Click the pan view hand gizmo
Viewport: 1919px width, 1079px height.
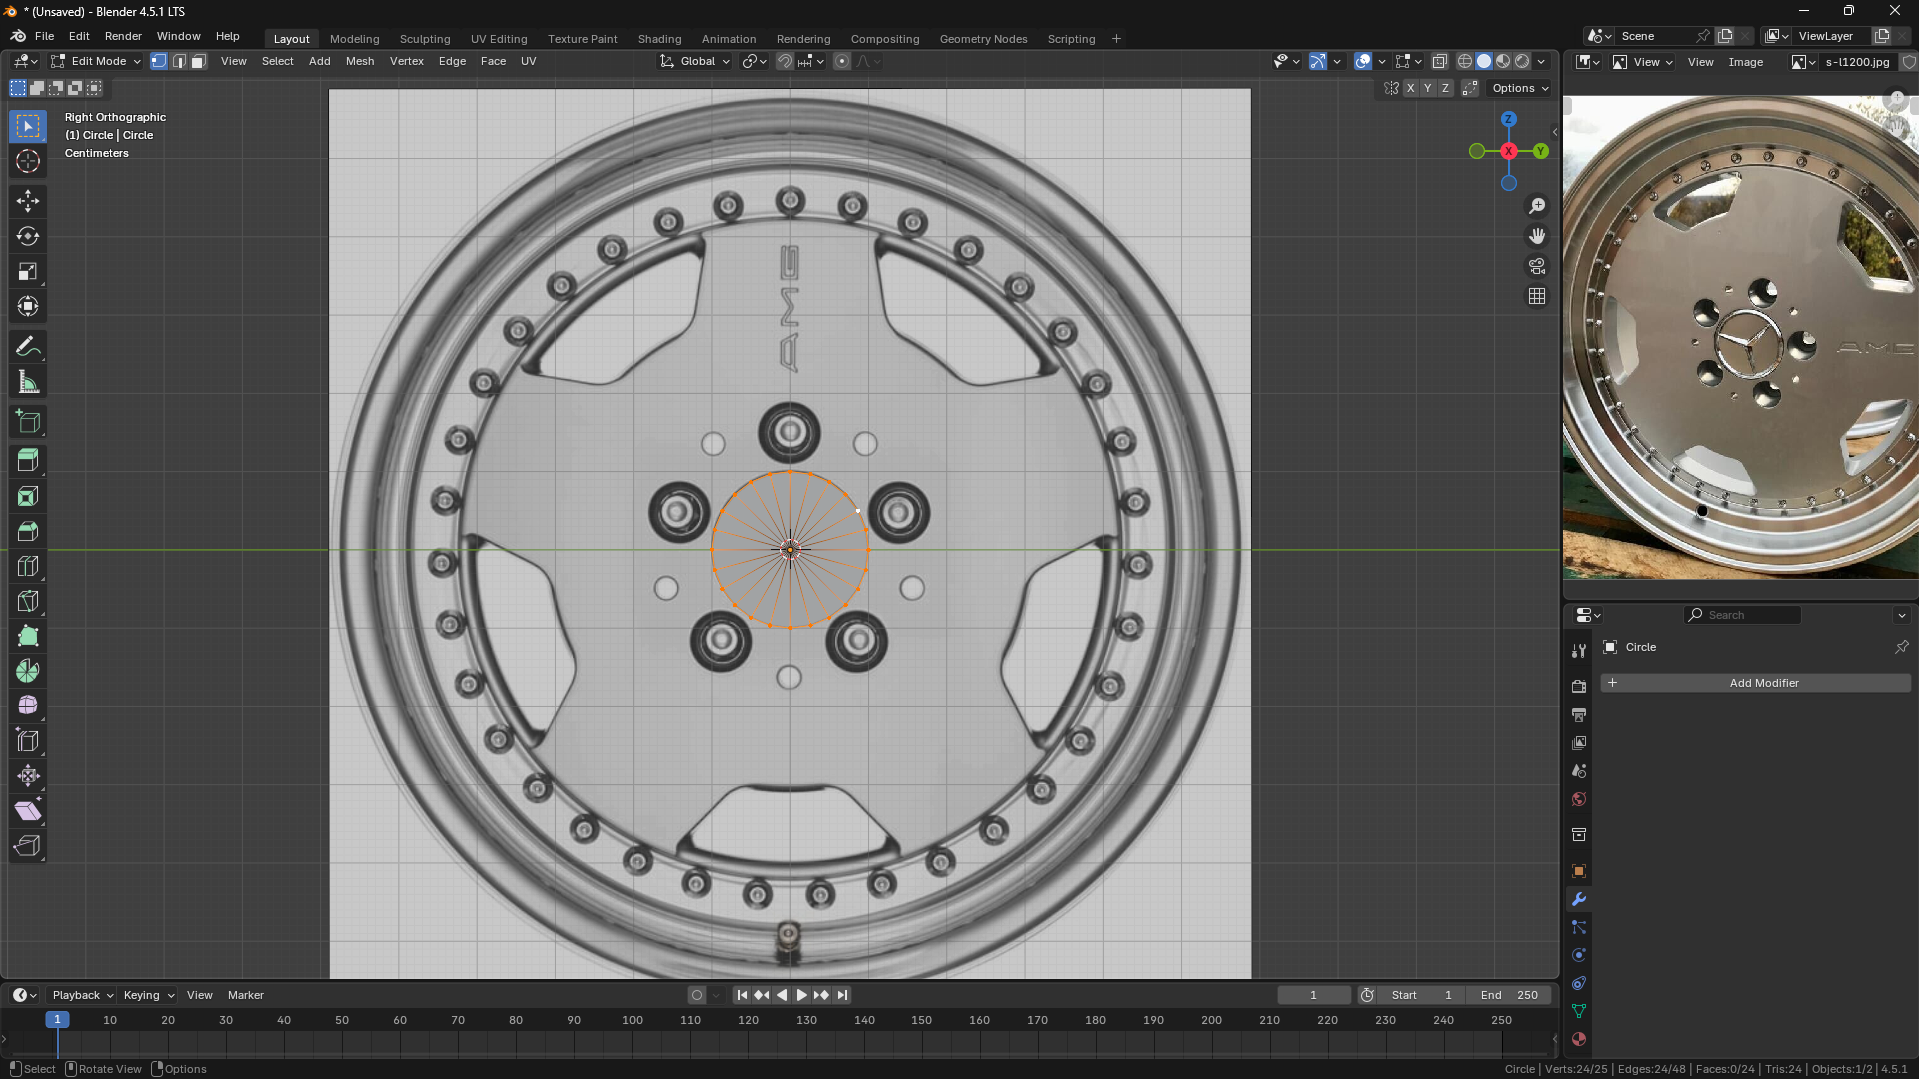(x=1537, y=236)
